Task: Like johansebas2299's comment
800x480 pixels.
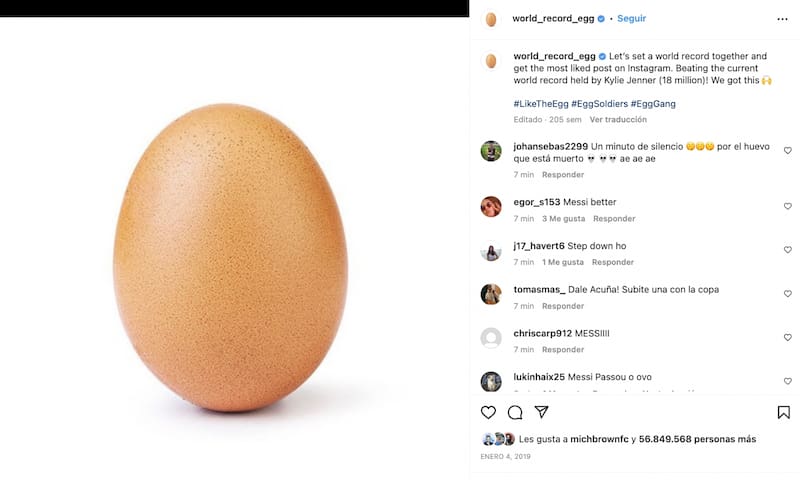Action: [787, 151]
